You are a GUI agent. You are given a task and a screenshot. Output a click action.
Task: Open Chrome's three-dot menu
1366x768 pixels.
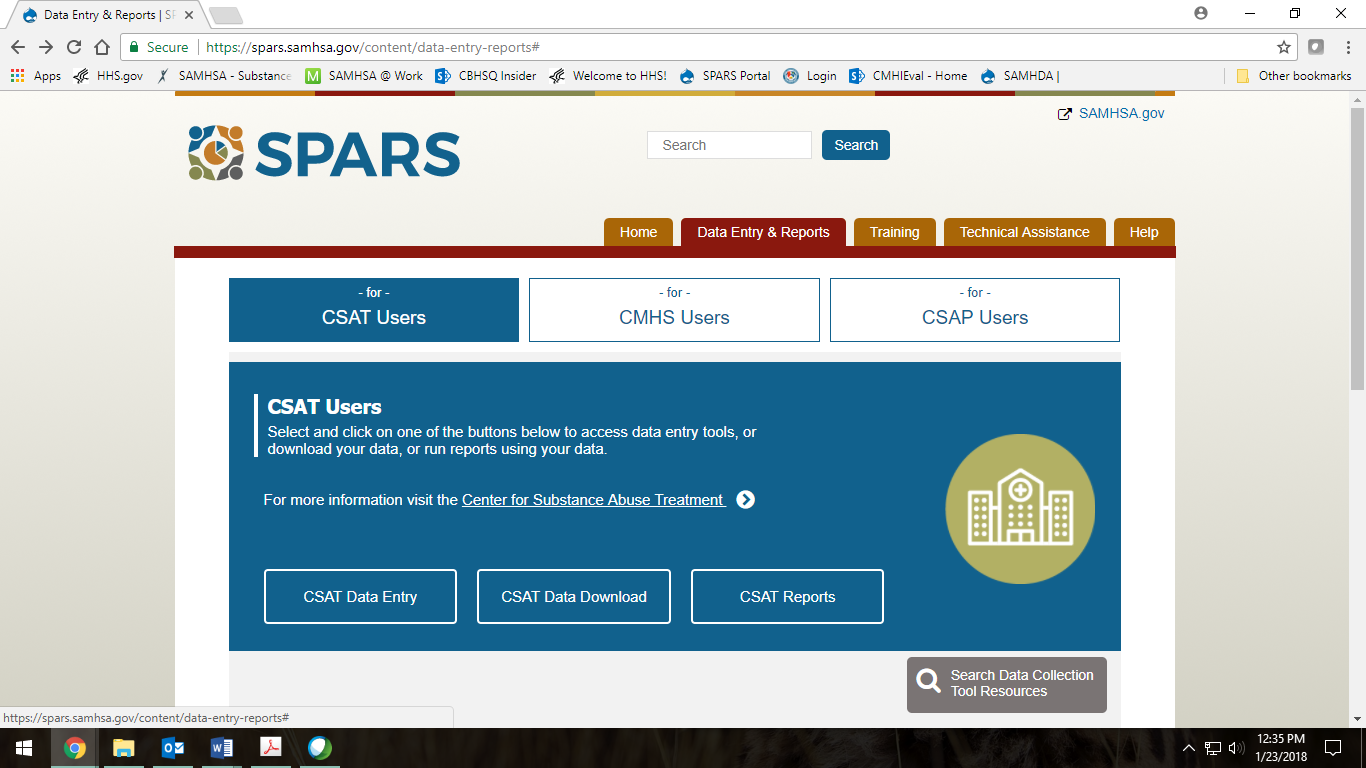point(1345,47)
